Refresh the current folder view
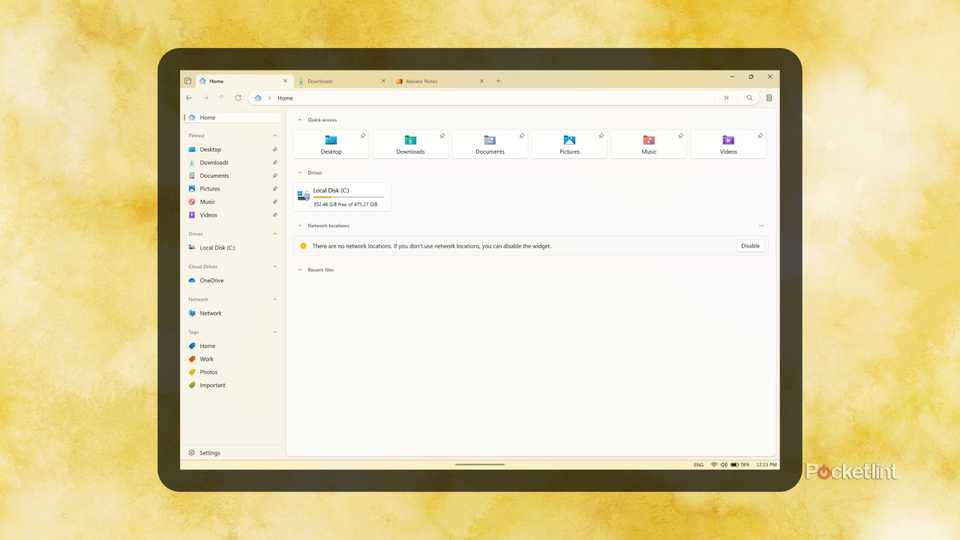The width and height of the screenshot is (960, 540). click(x=238, y=98)
